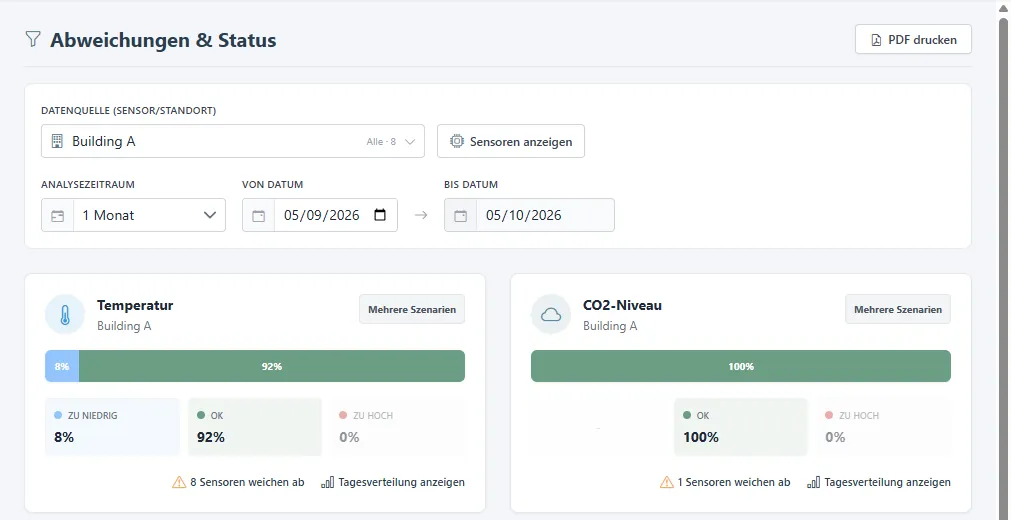Screen dimensions: 1011x520
Task: Click Mehrere Szenarien on Temperatur card
Action: [412, 310]
